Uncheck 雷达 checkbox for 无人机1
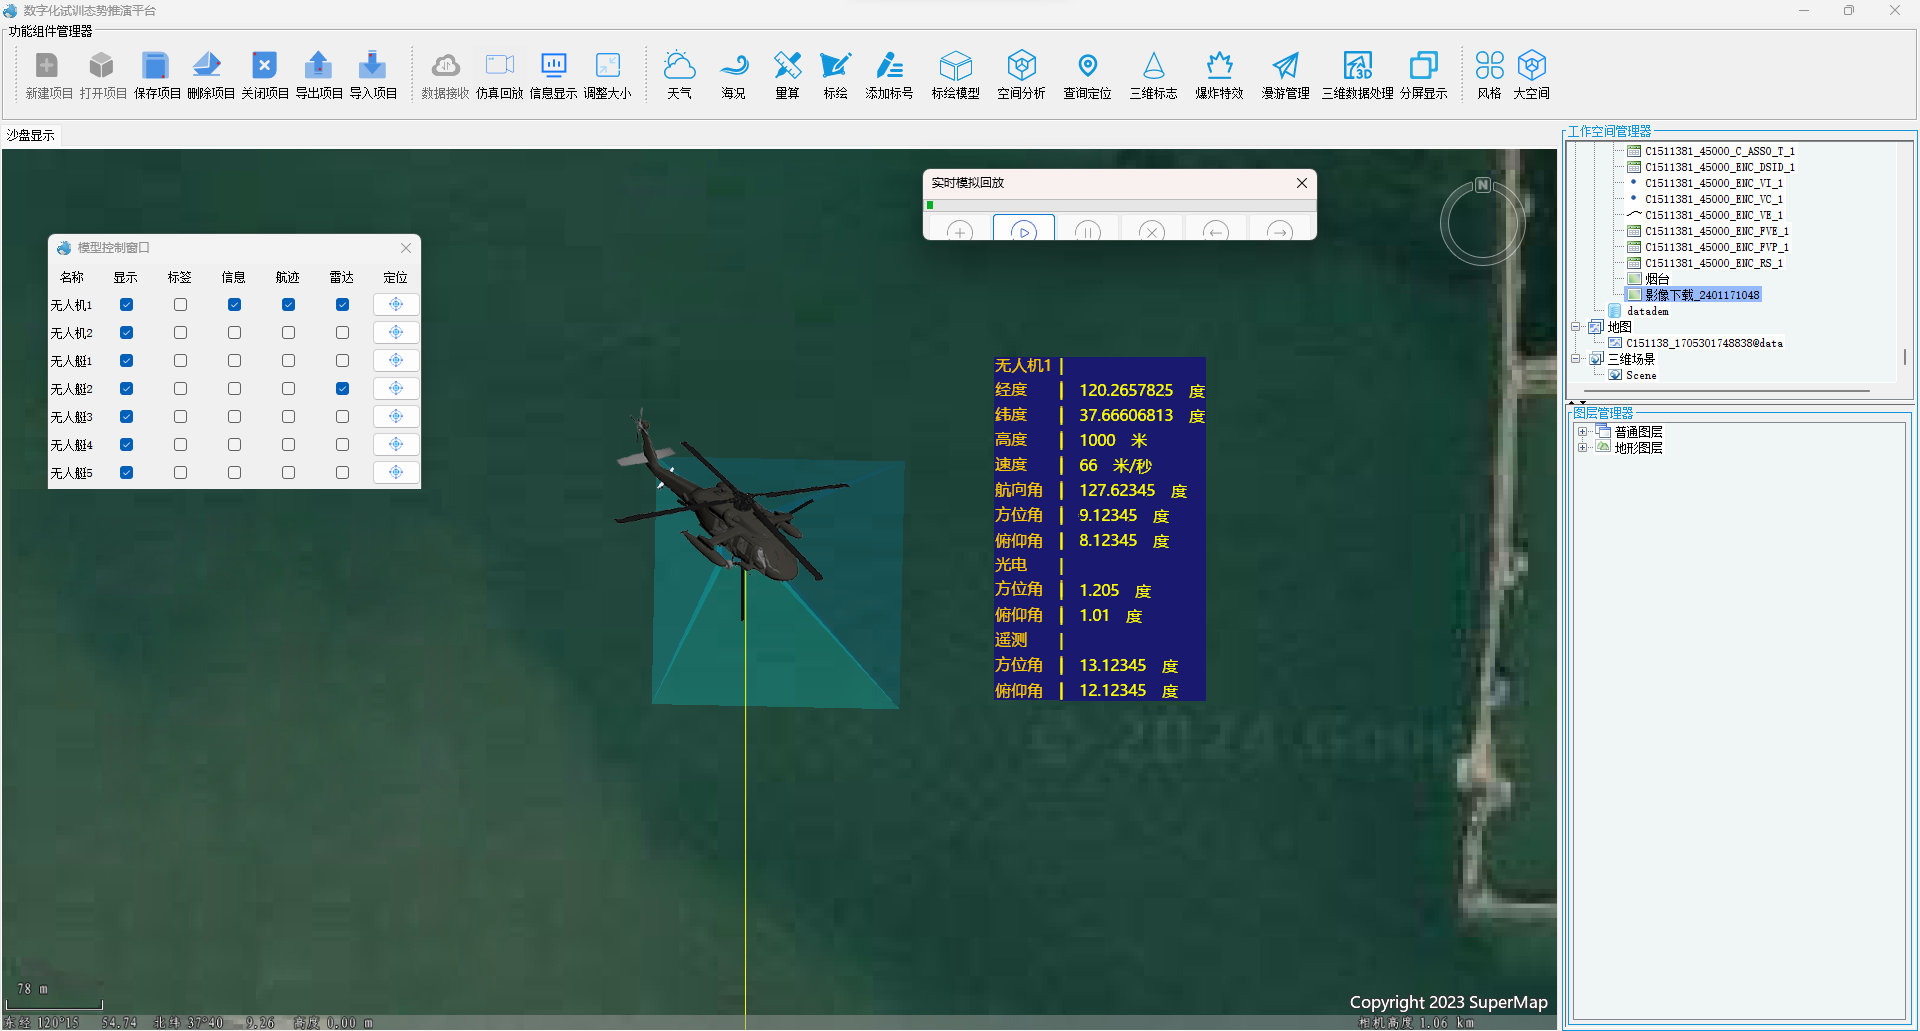The image size is (1920, 1031). click(x=342, y=305)
